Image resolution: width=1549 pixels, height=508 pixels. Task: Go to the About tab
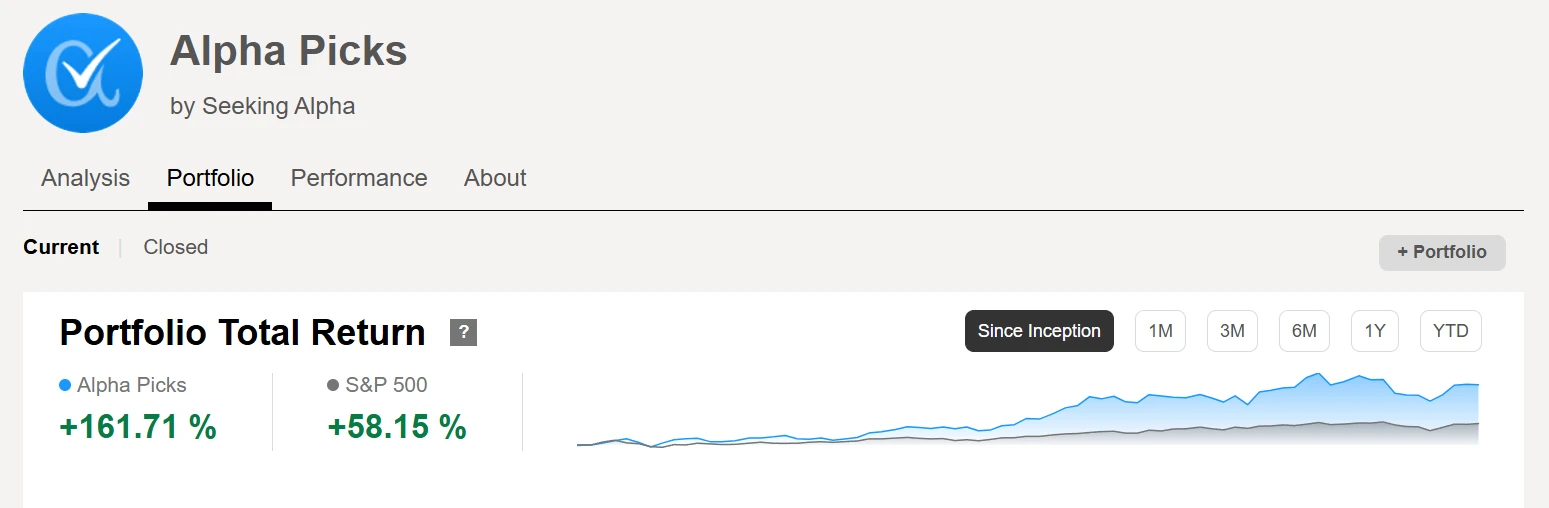495,178
